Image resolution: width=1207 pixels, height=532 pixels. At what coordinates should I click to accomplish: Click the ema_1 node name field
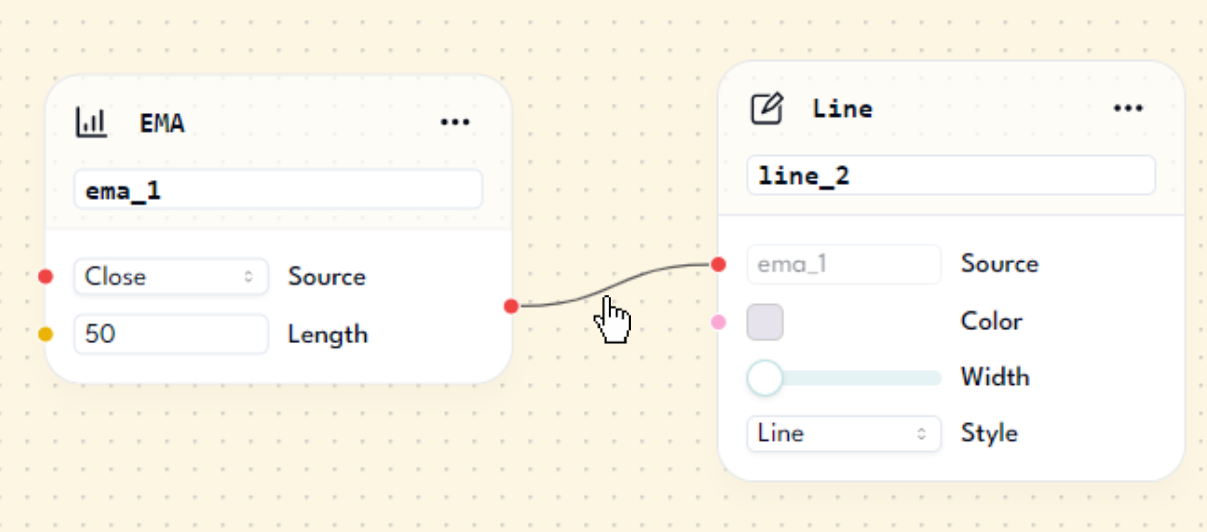click(x=278, y=190)
